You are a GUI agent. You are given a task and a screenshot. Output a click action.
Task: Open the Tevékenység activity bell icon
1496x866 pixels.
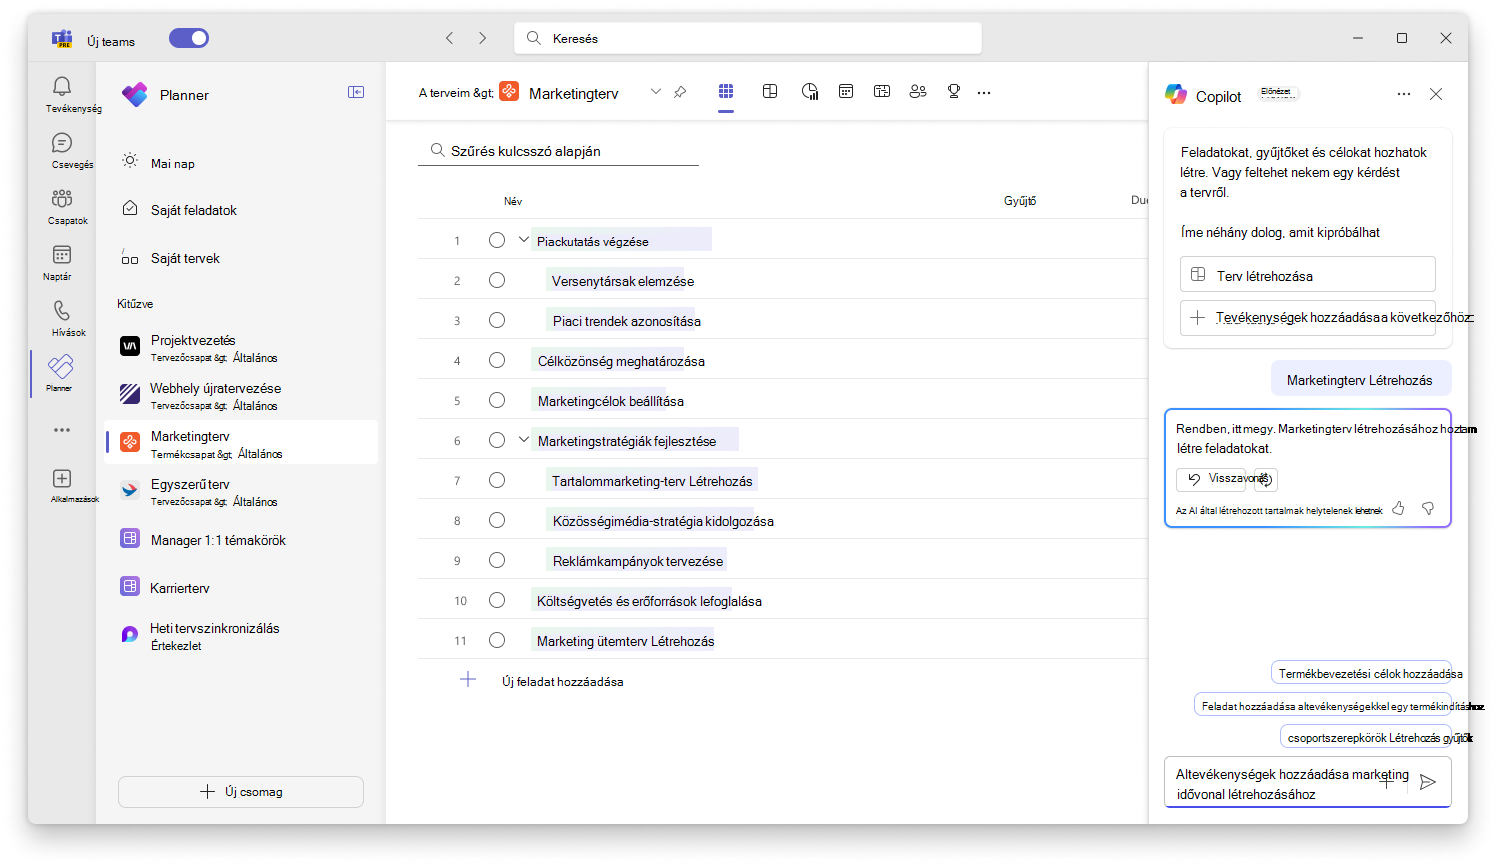[x=62, y=87]
